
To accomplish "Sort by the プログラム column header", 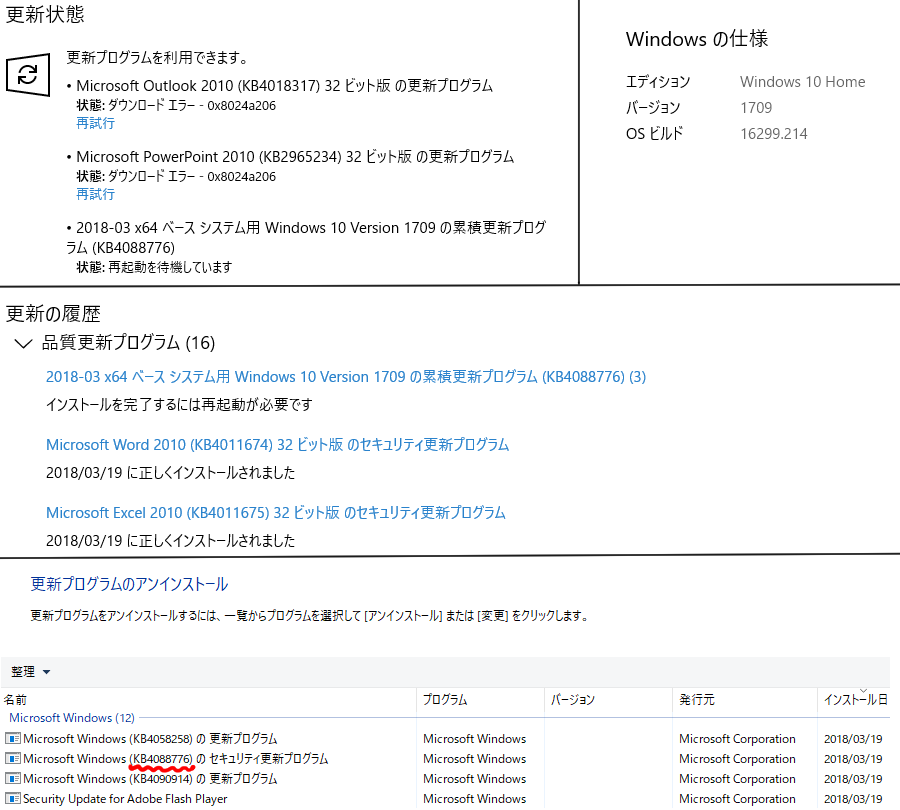I will coord(445,700).
